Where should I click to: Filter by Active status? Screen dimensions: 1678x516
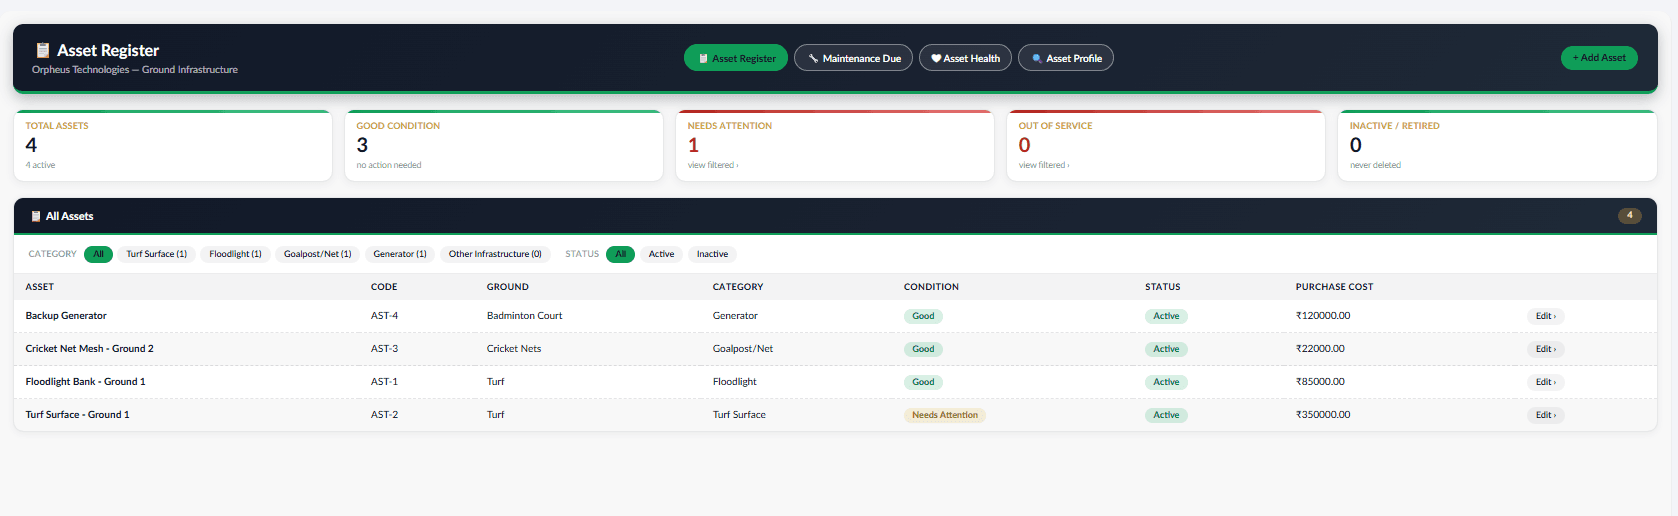pos(661,254)
